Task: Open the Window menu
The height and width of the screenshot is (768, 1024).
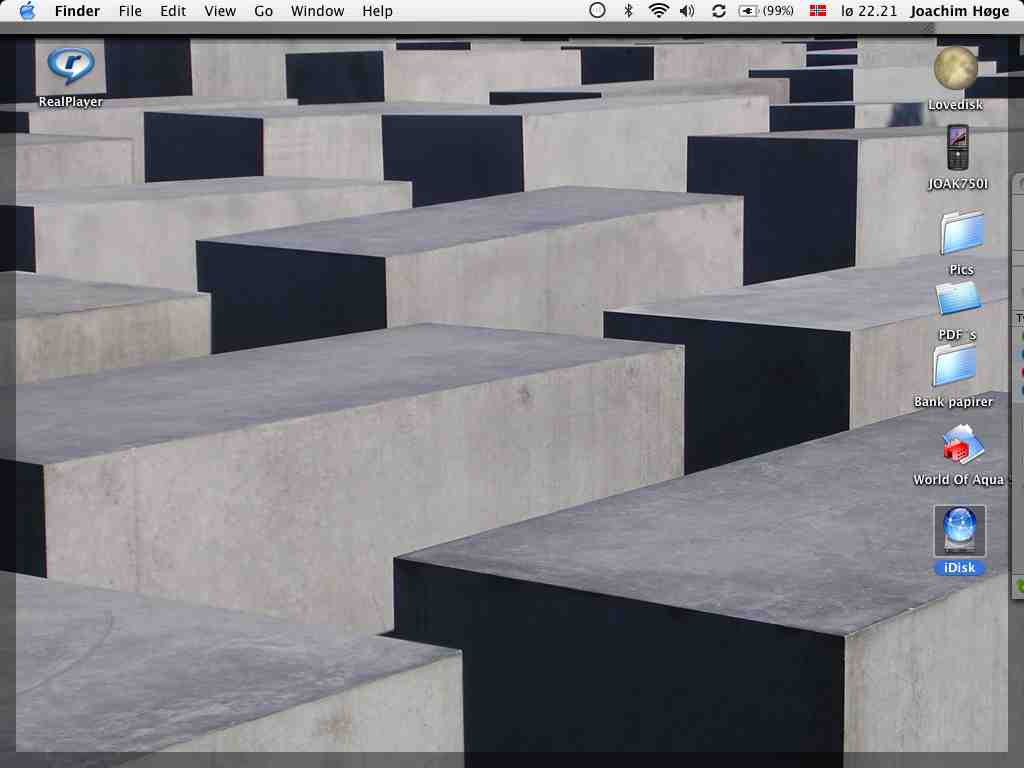Action: [x=317, y=11]
